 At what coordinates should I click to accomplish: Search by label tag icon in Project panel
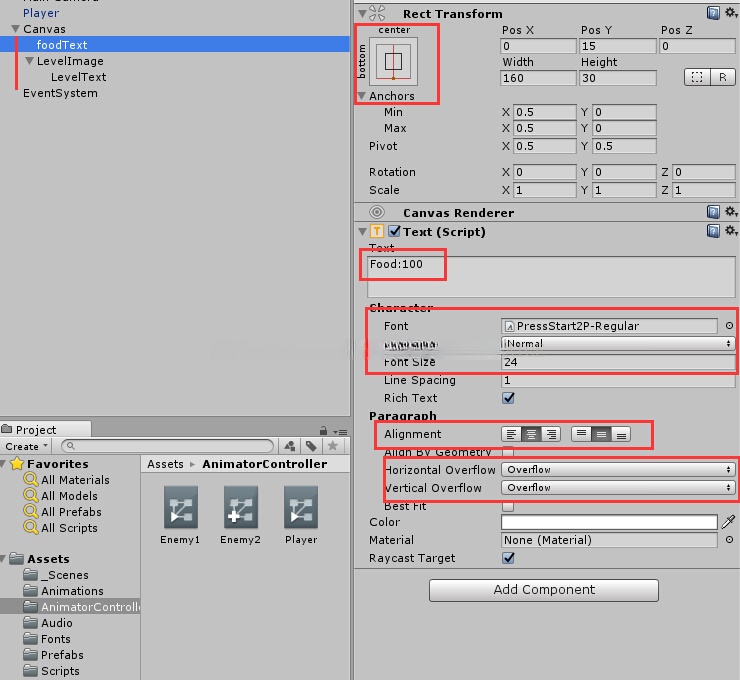coord(311,446)
